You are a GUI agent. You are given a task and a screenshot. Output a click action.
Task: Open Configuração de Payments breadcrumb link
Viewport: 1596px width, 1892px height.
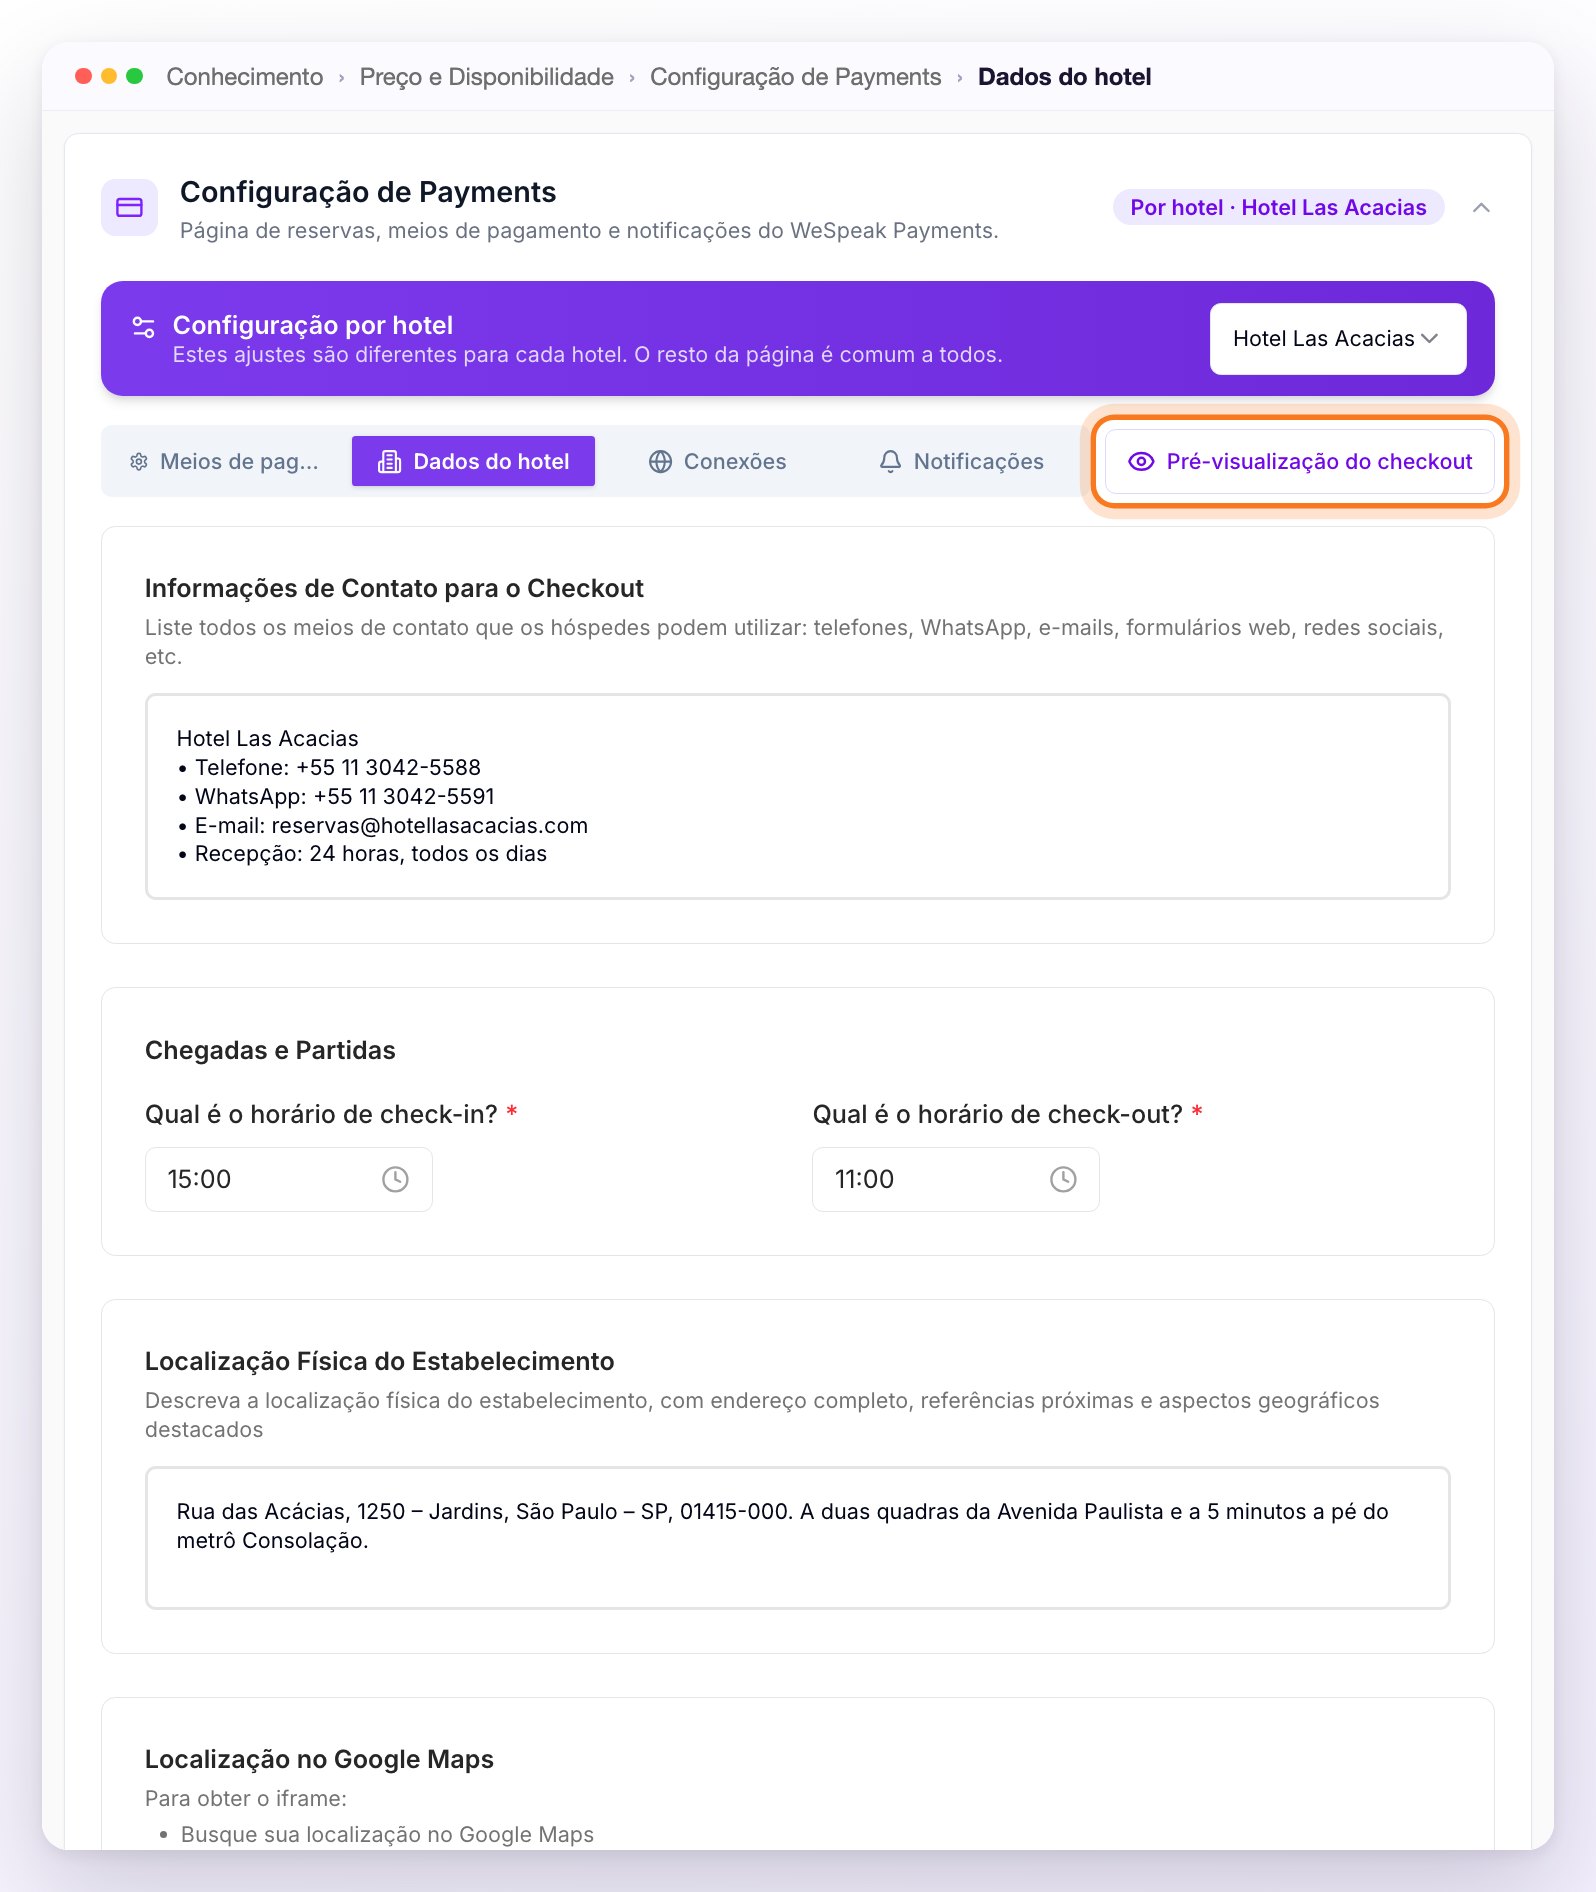pyautogui.click(x=796, y=77)
